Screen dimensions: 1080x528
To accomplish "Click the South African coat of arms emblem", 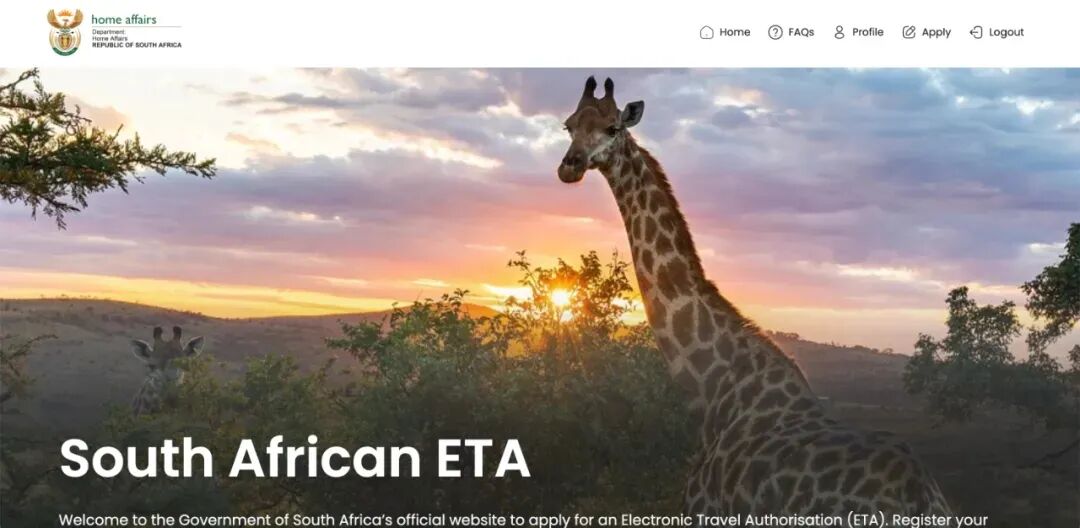I will (65, 32).
